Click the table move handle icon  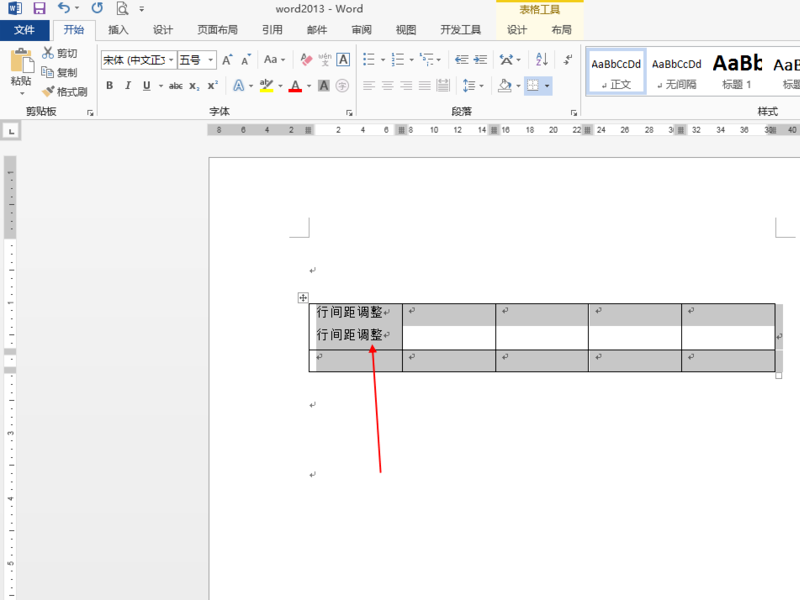coord(303,297)
